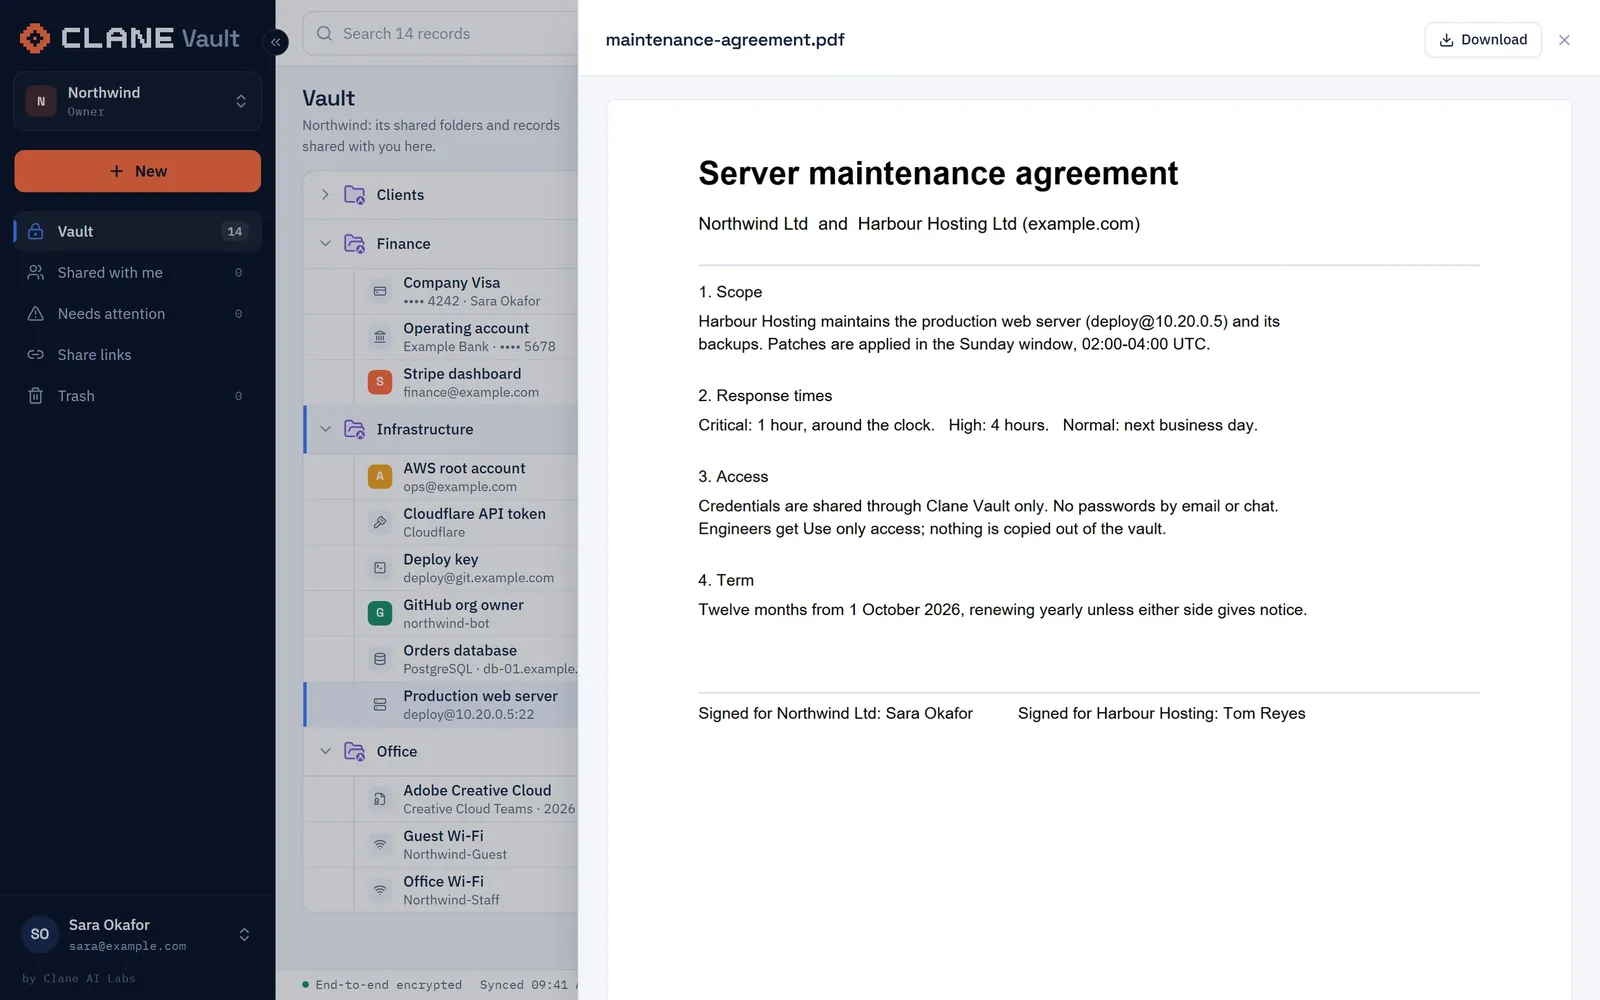Click the Finance folder name
1600x1000 pixels.
point(403,244)
